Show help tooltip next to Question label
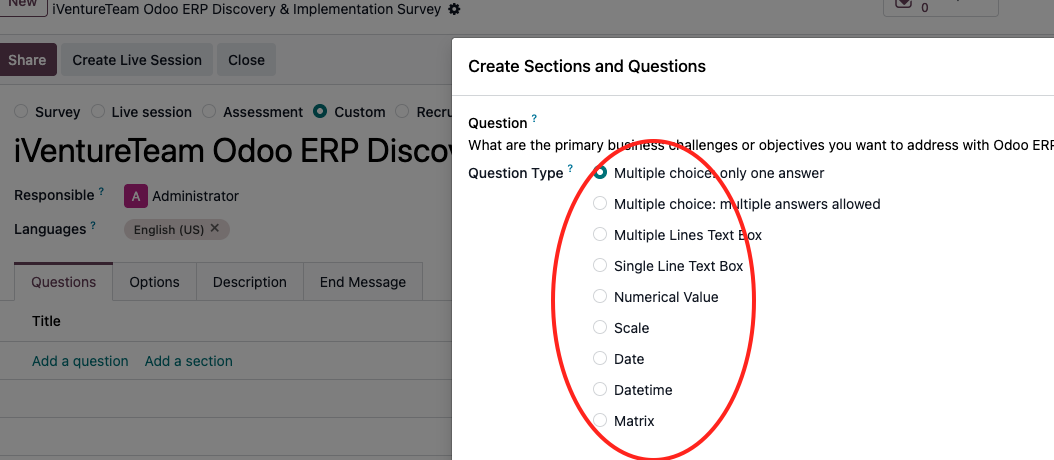This screenshot has width=1054, height=460. 534,119
